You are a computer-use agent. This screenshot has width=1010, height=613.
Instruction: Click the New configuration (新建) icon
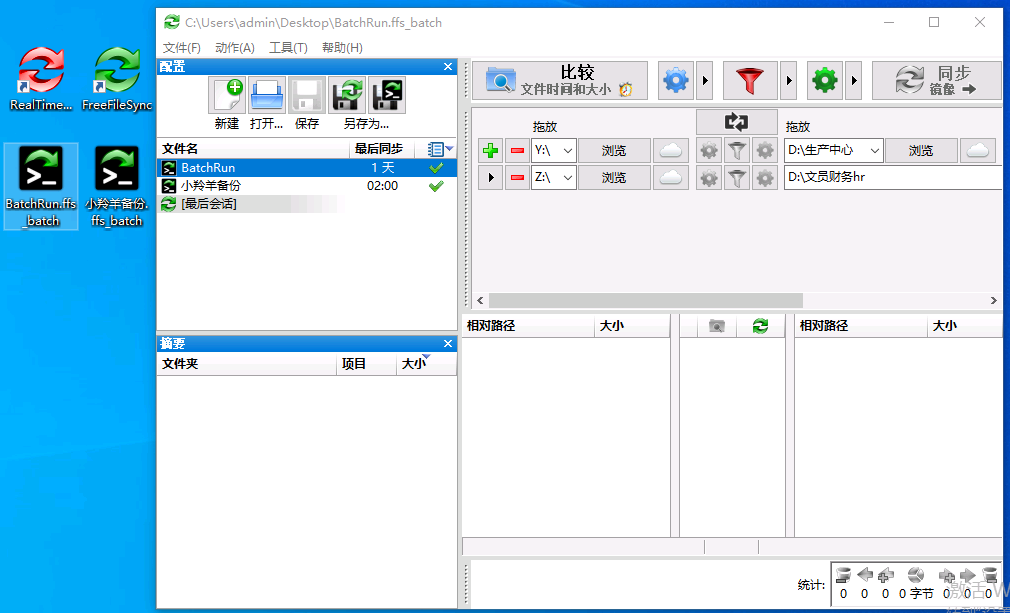coord(227,96)
